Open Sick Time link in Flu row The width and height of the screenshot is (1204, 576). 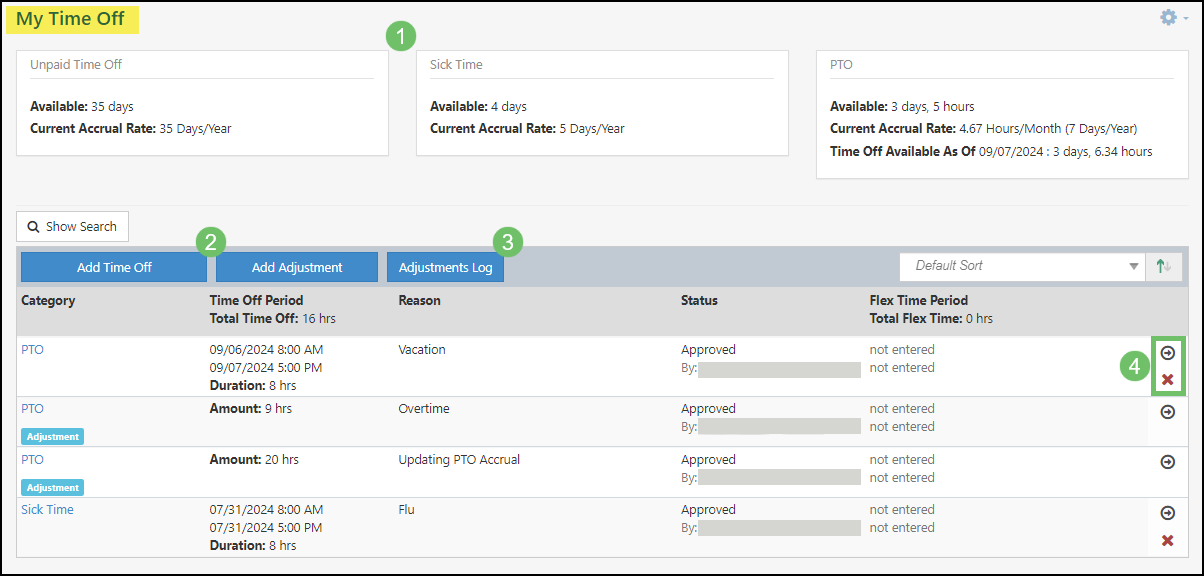point(47,510)
